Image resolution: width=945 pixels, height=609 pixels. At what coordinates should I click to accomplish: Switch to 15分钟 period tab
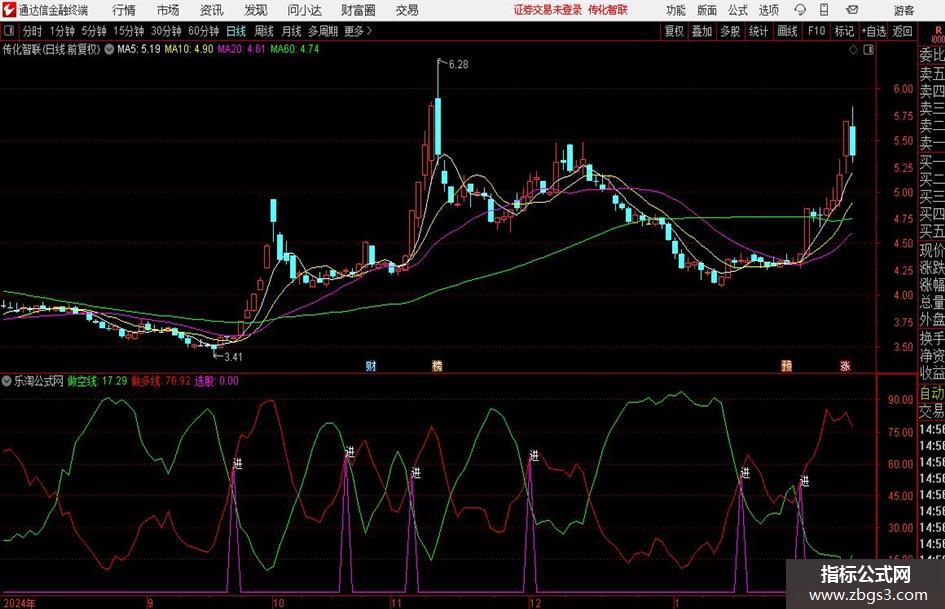(x=129, y=31)
